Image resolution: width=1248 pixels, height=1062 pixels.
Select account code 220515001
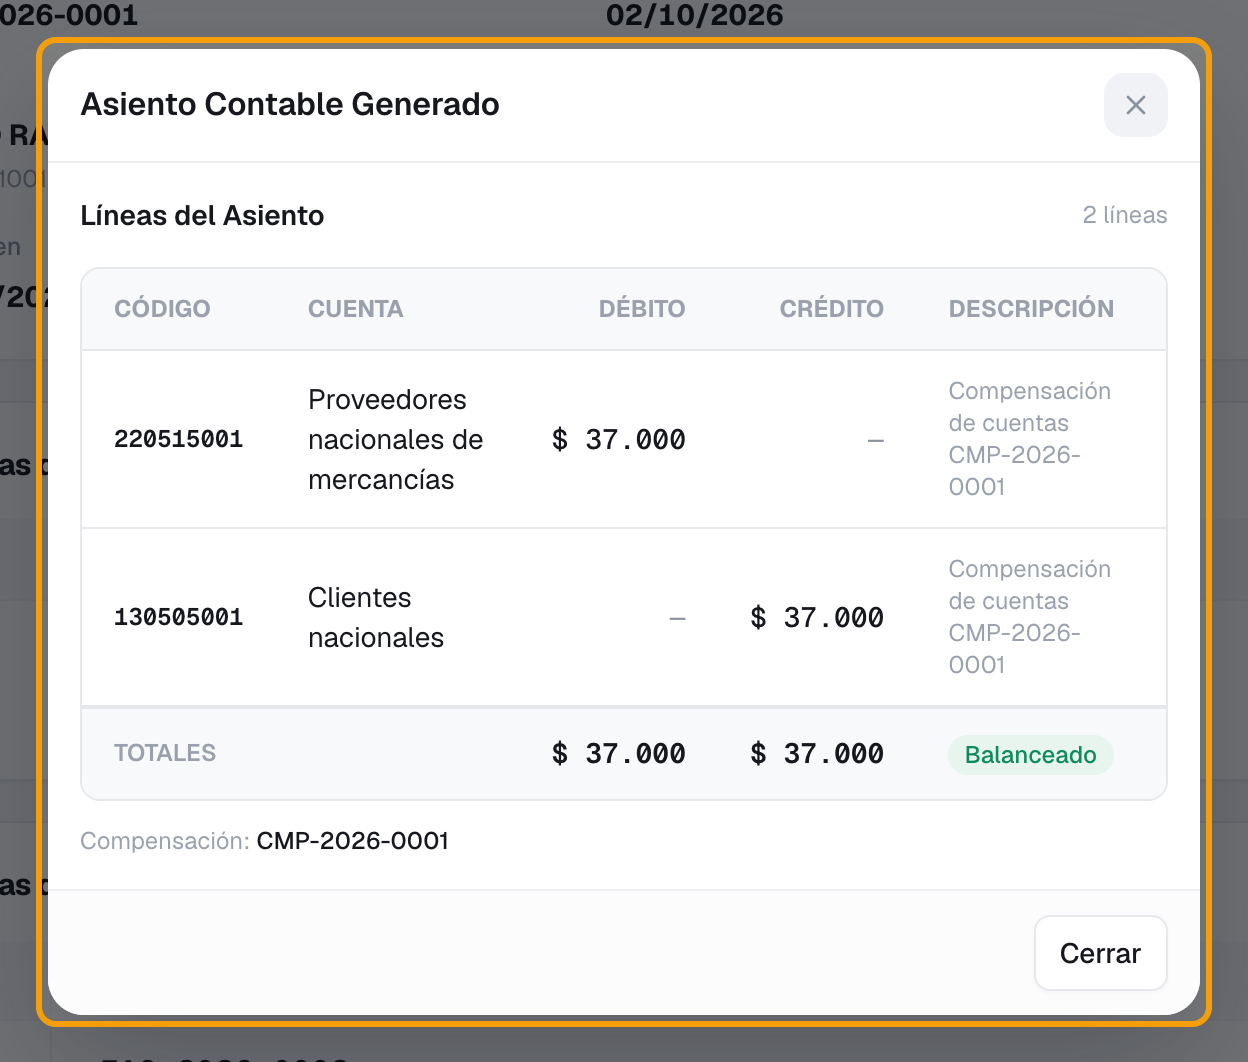point(179,439)
